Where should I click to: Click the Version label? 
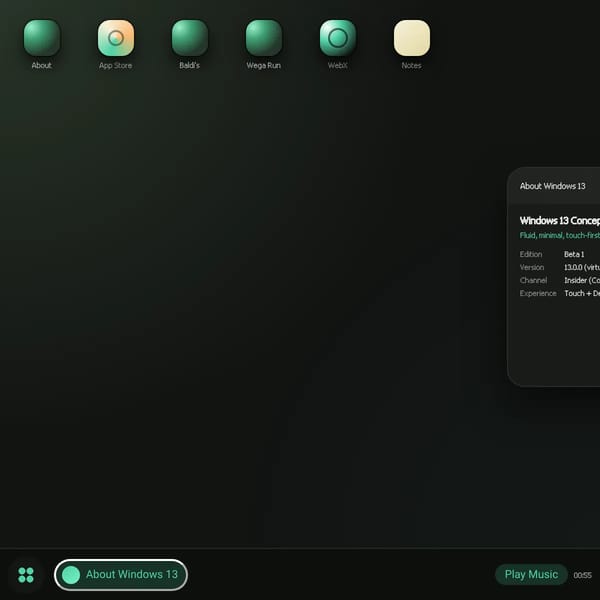pos(532,267)
